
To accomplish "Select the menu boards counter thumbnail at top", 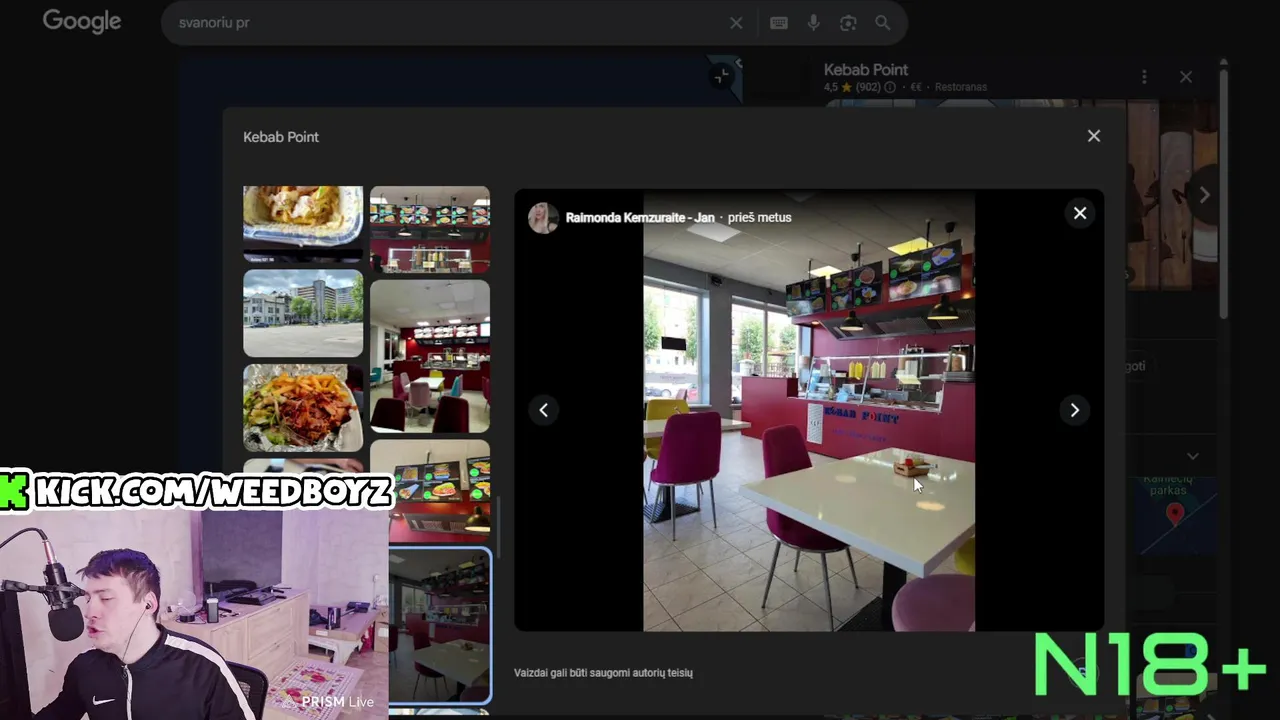I will tap(430, 229).
